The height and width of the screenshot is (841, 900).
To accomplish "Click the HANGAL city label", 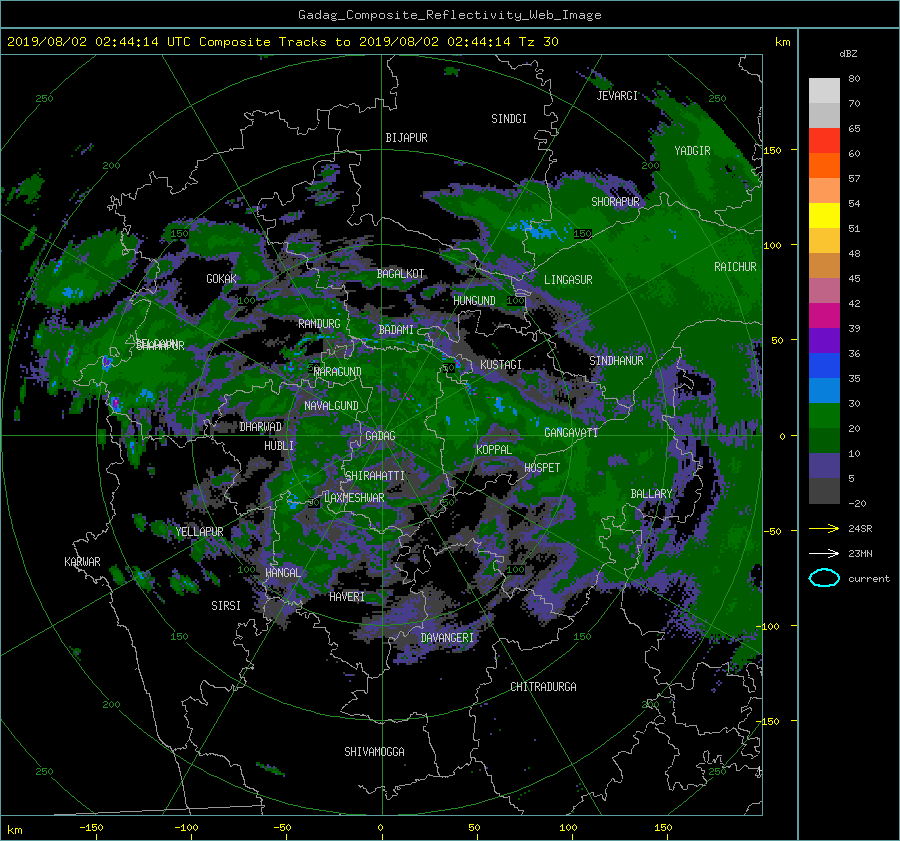I will 283,572.
